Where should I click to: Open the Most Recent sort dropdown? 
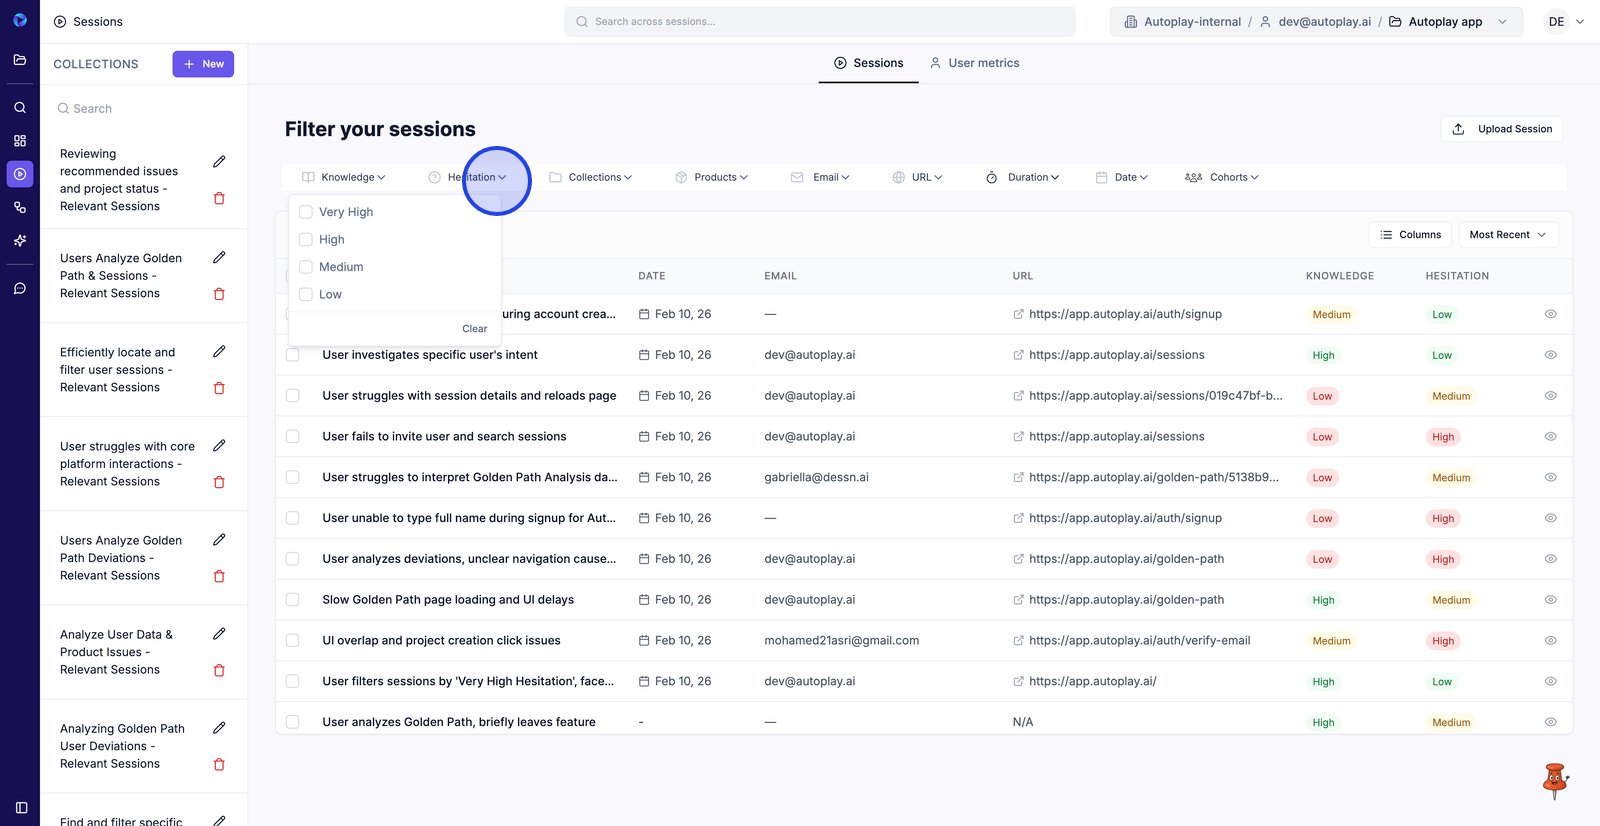[1507, 235]
